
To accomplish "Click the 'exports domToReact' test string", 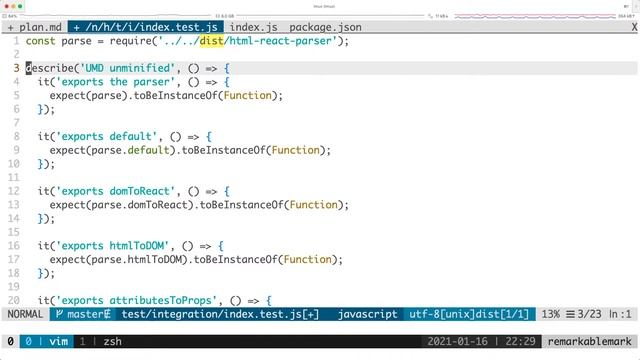I will 116,191.
